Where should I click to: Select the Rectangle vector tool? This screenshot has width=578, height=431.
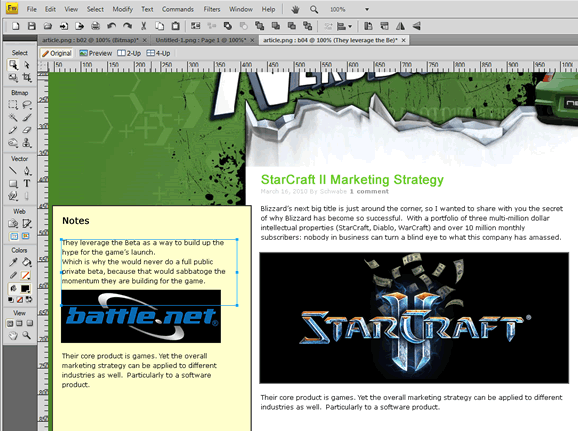click(x=13, y=183)
